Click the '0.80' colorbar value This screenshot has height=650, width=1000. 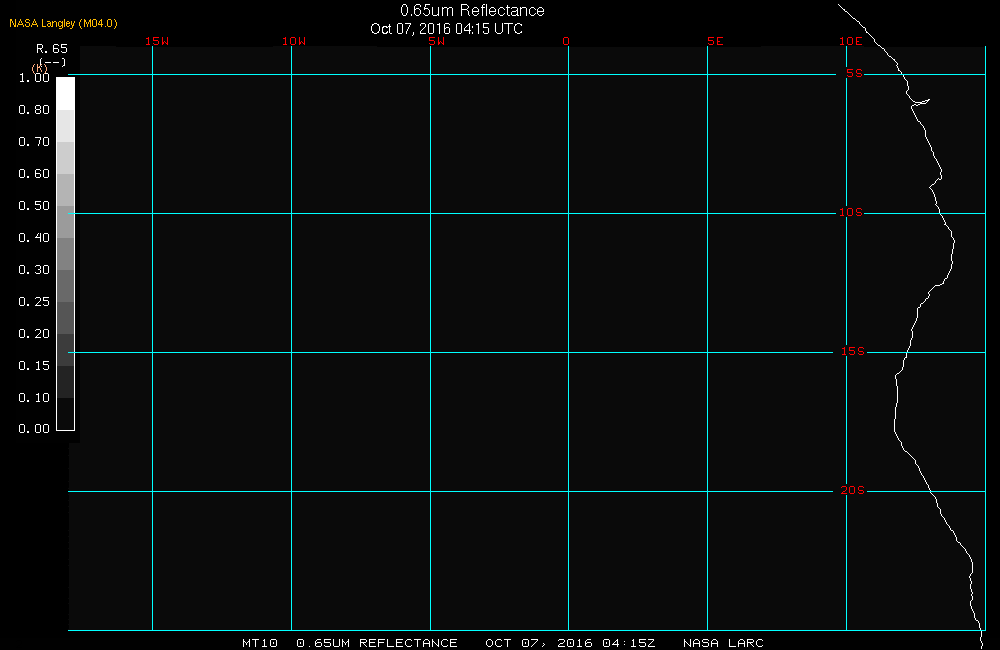34,110
